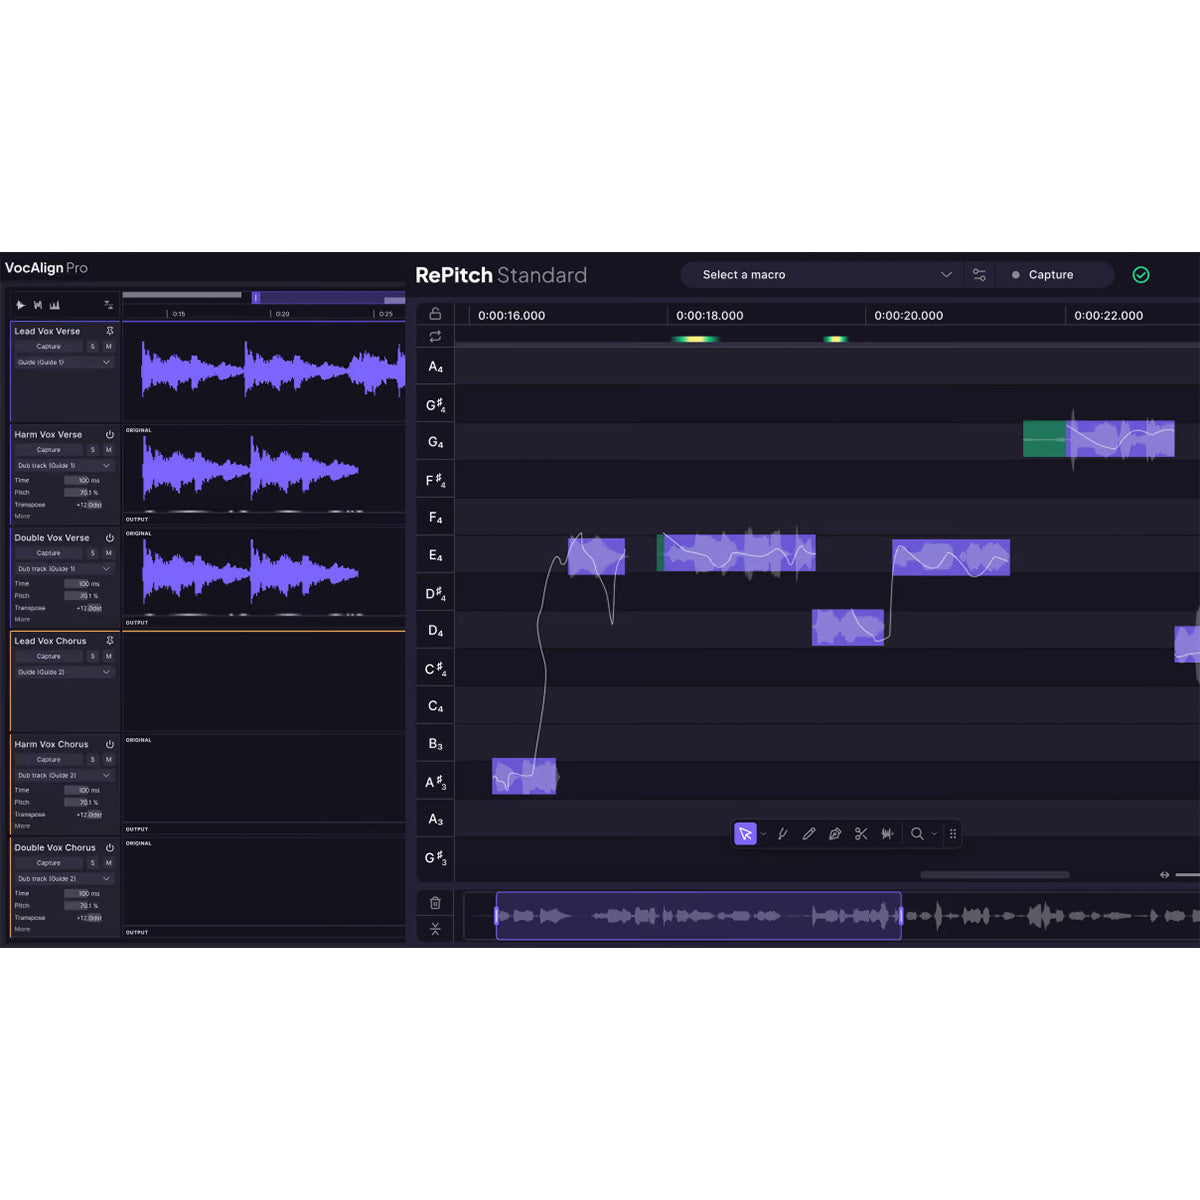
Task: Open Dub track dropdown under Double Vox Chorus
Action: [x=64, y=879]
